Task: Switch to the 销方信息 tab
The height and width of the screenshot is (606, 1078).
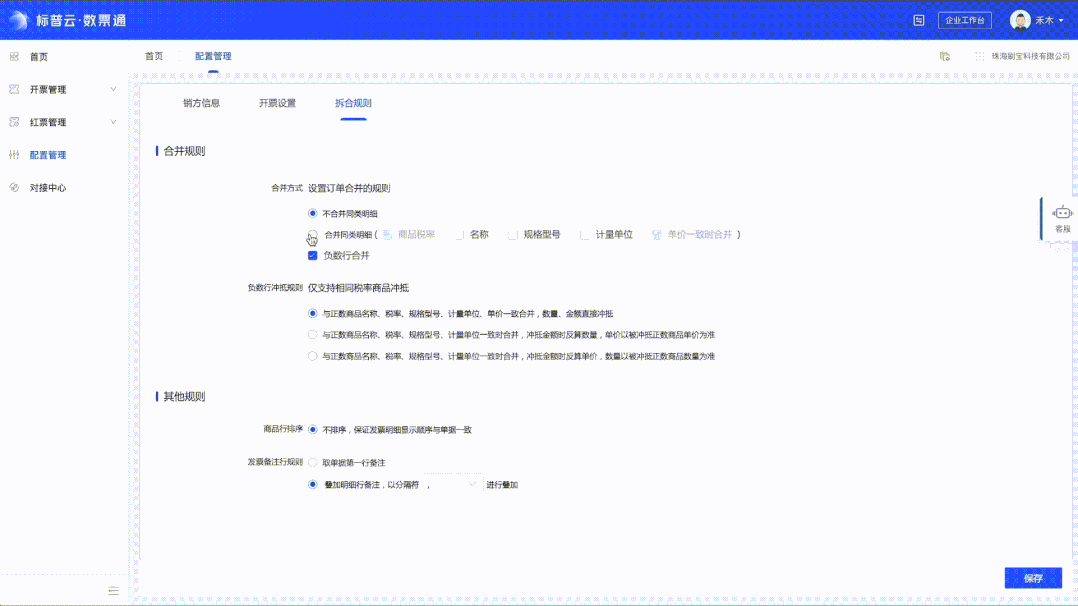Action: [201, 103]
